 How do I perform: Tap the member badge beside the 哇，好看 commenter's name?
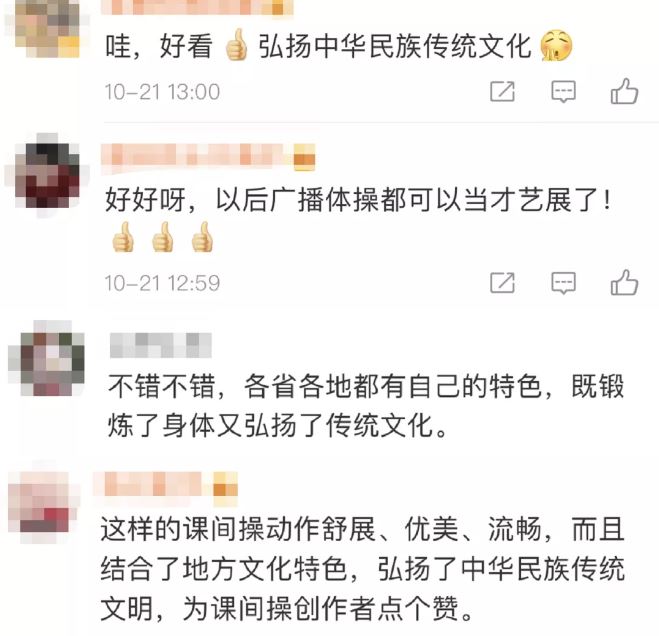click(x=277, y=7)
